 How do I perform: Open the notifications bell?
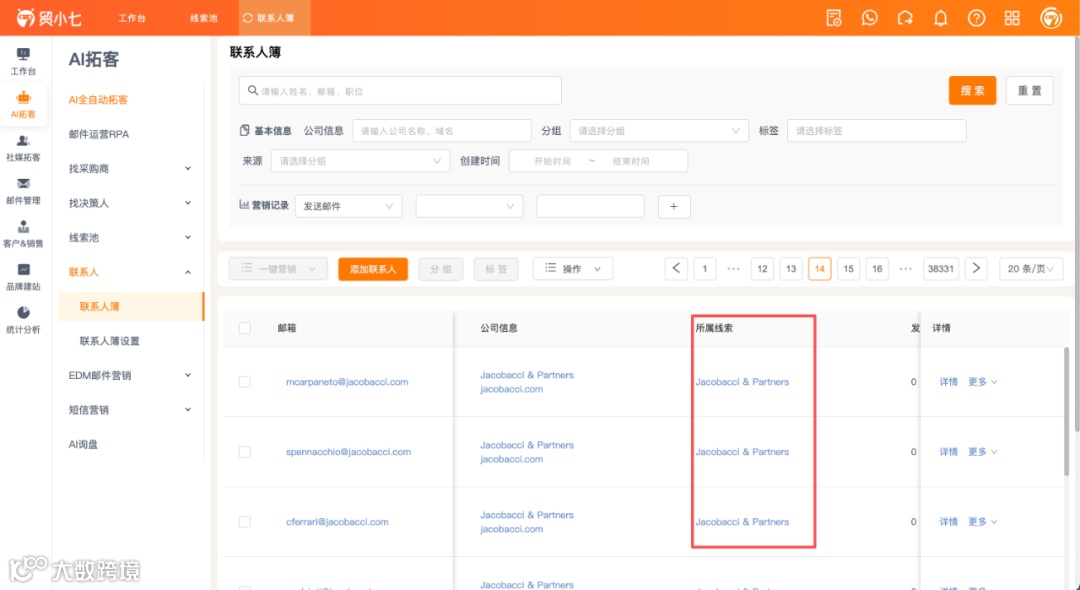point(941,18)
